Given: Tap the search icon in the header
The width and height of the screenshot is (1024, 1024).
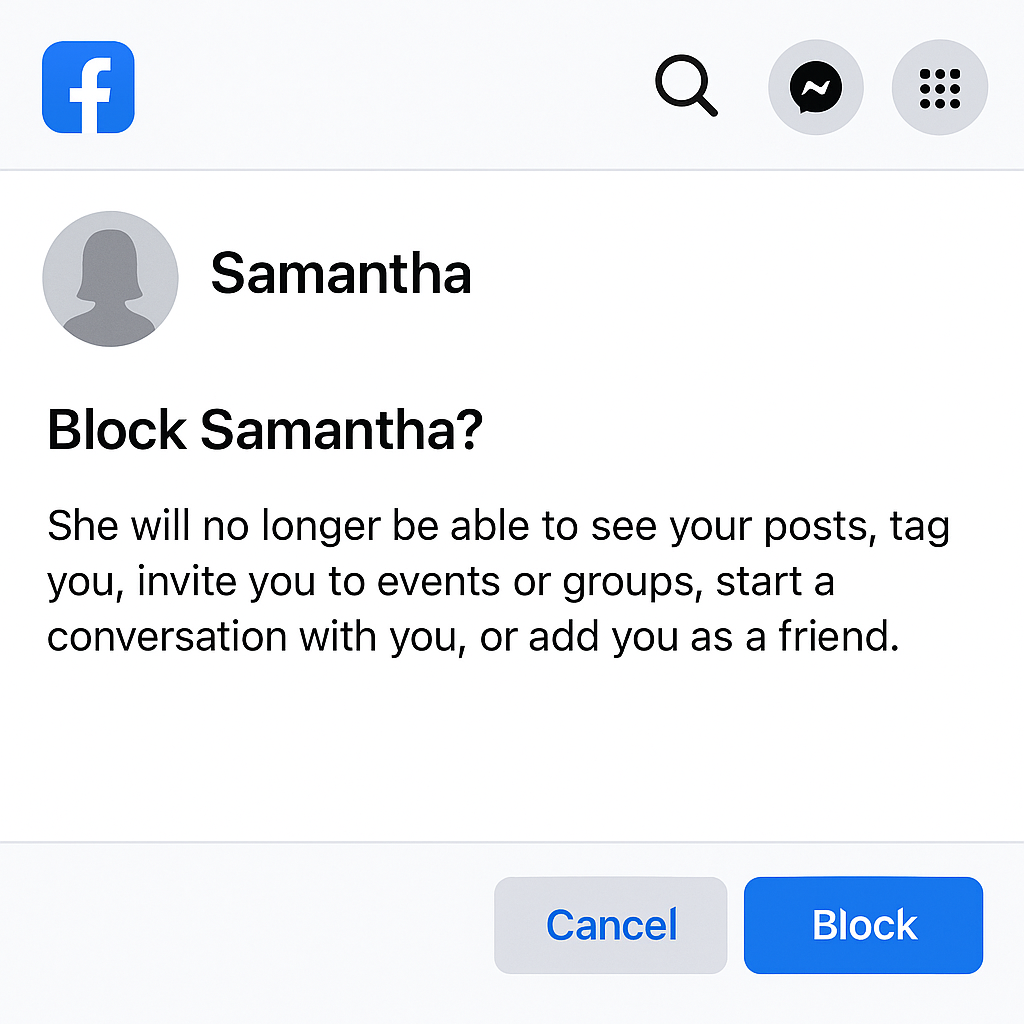Looking at the screenshot, I should pyautogui.click(x=685, y=86).
